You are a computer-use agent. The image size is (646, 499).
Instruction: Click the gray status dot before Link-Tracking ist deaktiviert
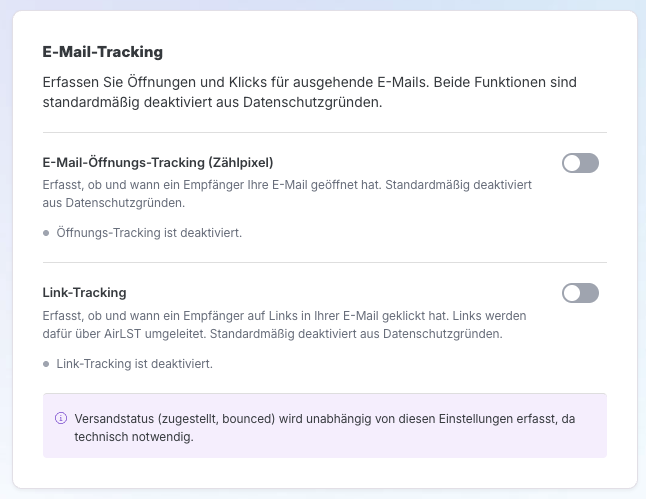coord(46,364)
